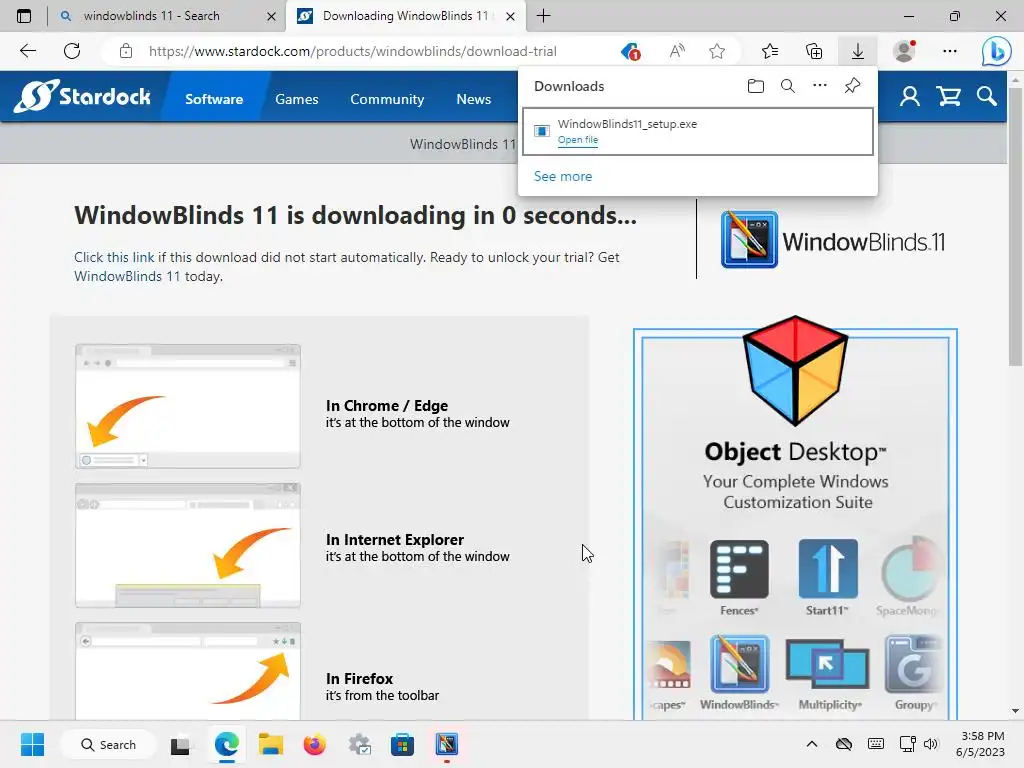The image size is (1024, 768).
Task: Open the Favorites list icon
Action: pos(770,51)
